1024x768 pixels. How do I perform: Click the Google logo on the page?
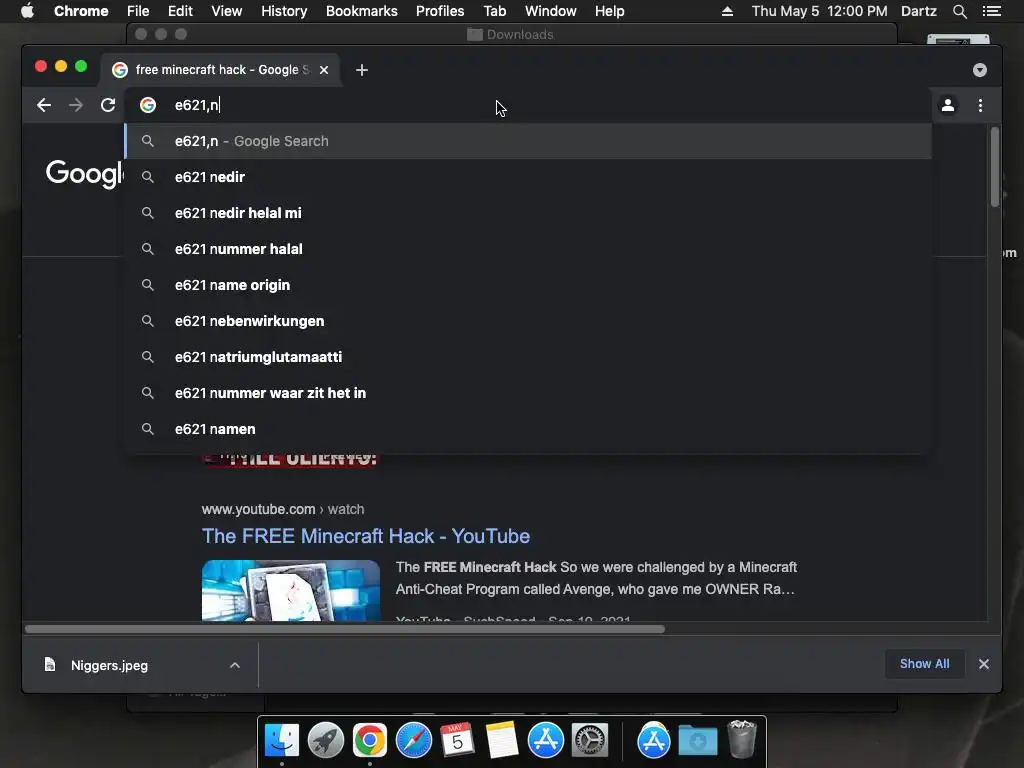(84, 174)
